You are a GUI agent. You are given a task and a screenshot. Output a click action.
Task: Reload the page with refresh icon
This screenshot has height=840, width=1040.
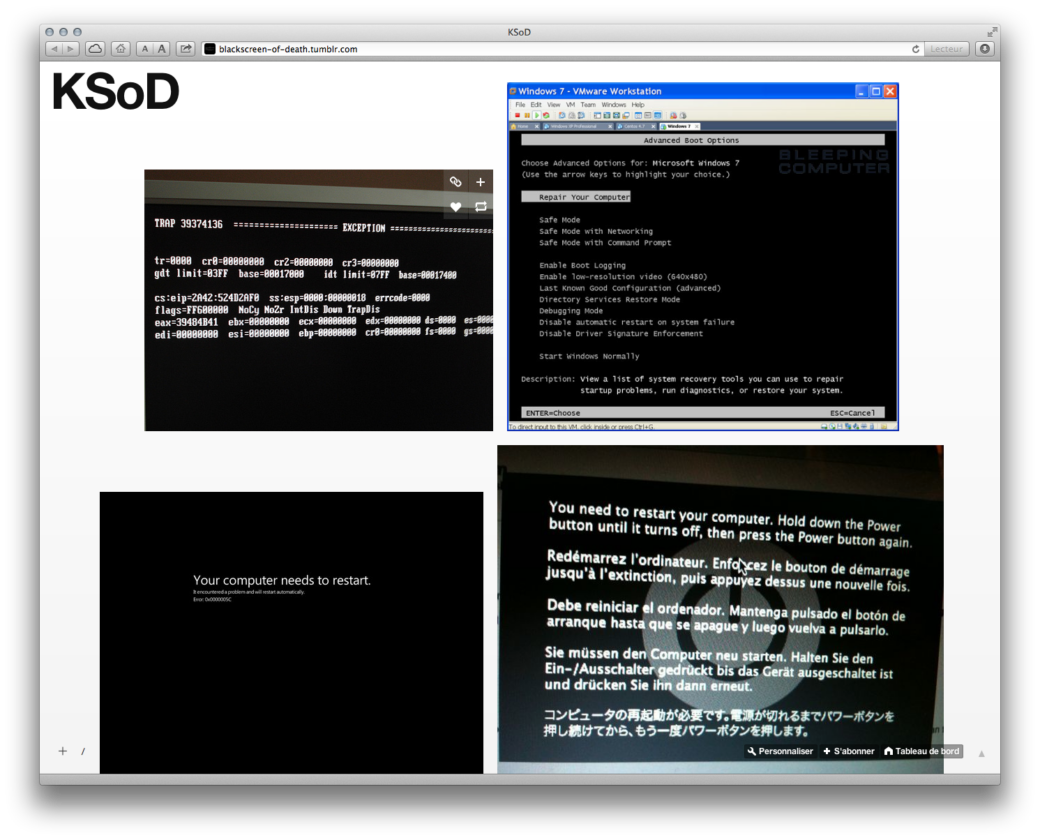pyautogui.click(x=915, y=49)
